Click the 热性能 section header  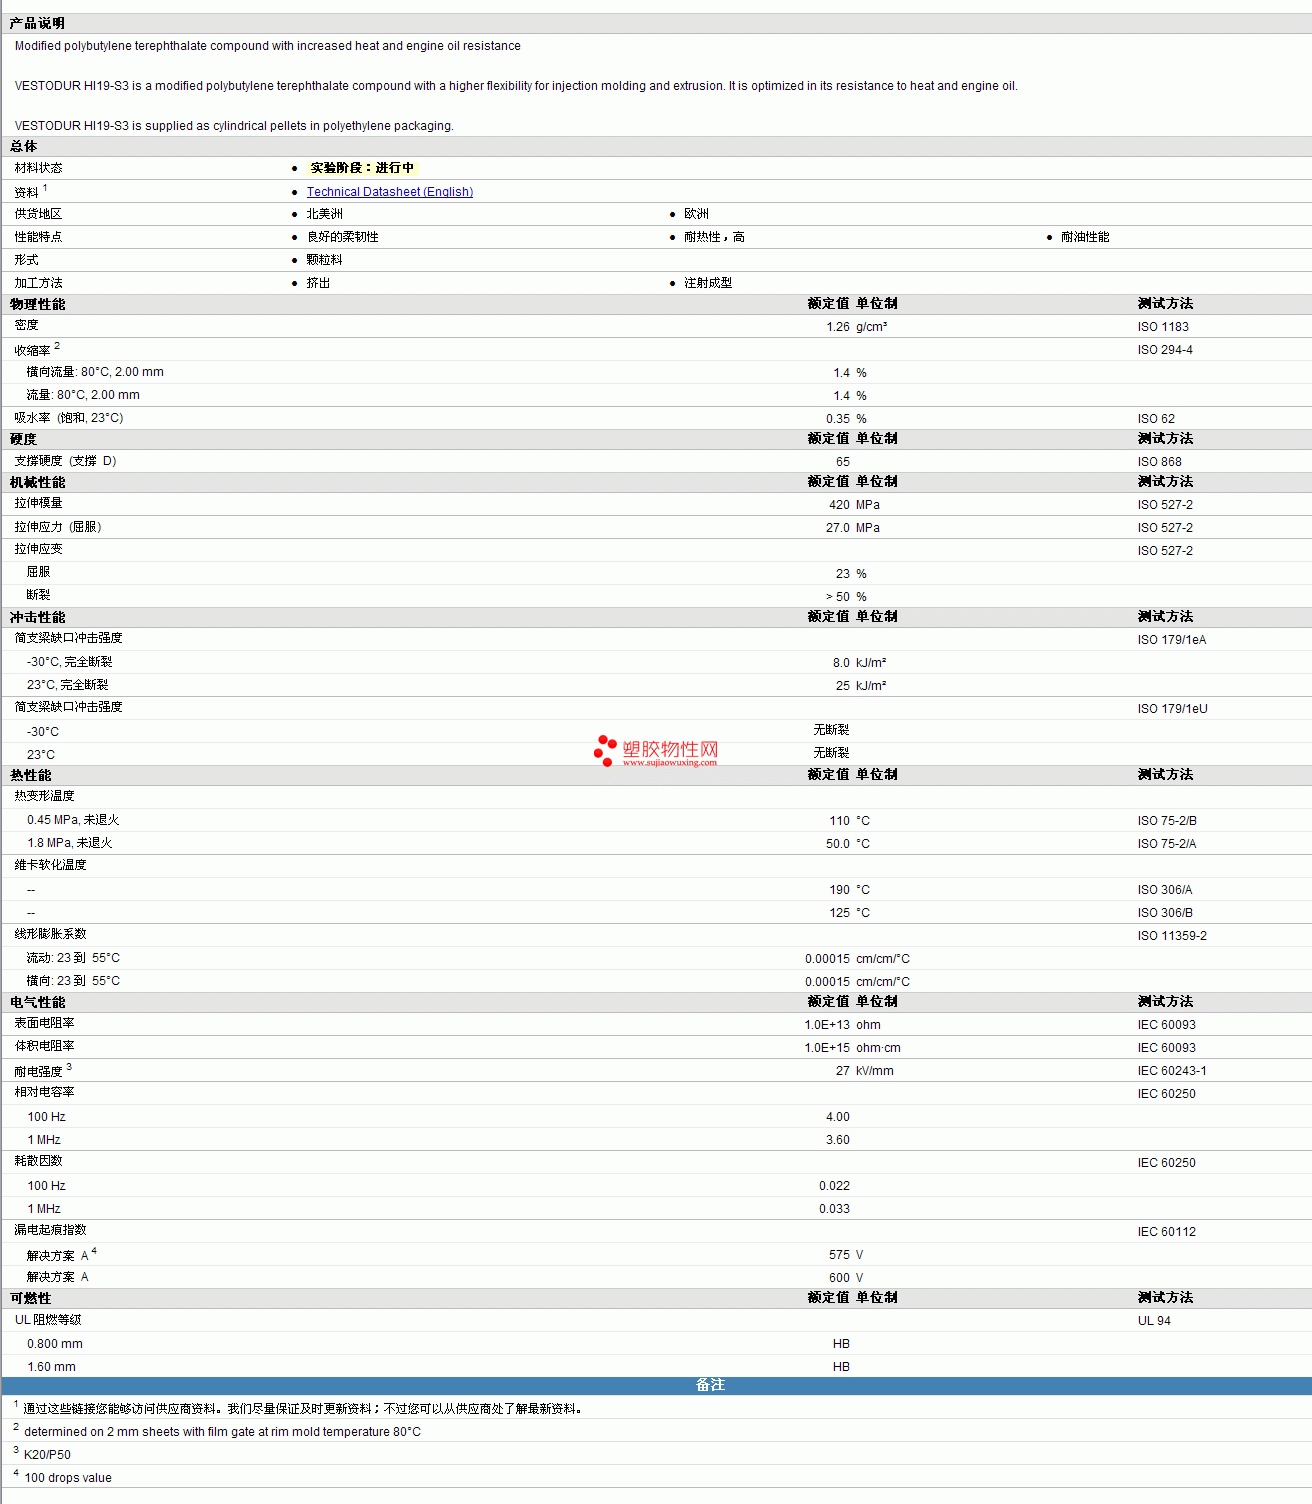31,775
